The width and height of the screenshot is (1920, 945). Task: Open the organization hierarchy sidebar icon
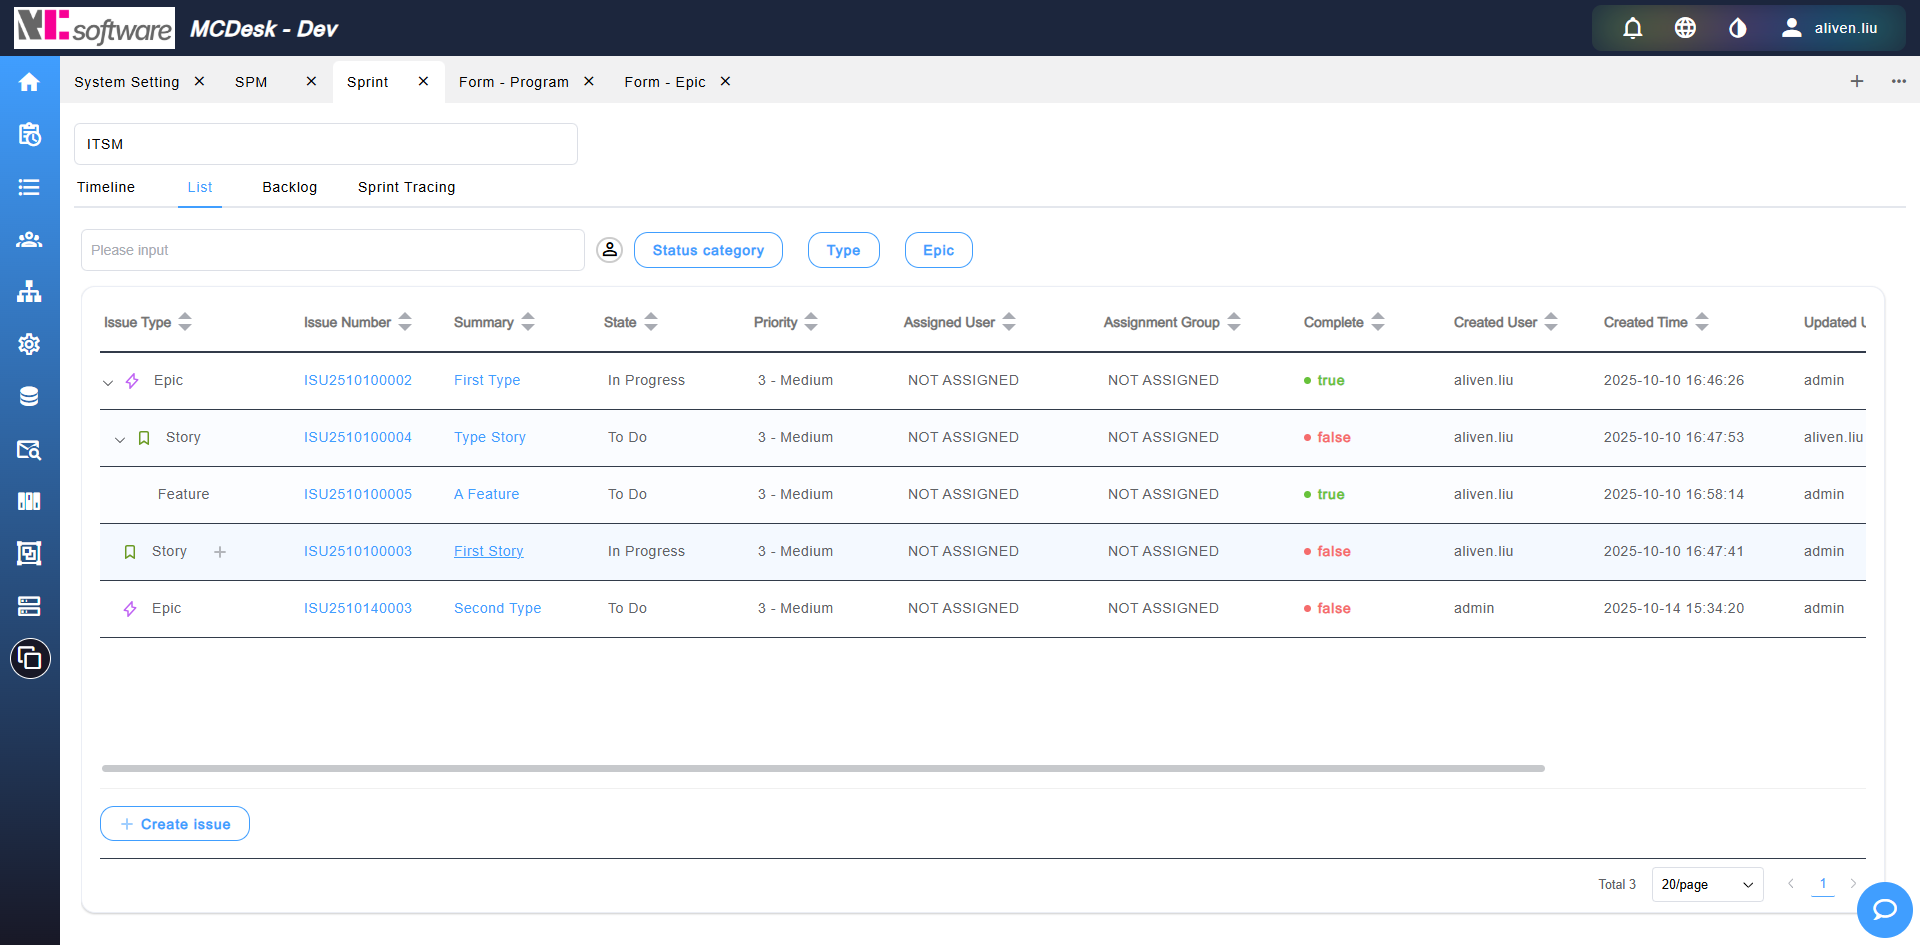click(x=29, y=291)
